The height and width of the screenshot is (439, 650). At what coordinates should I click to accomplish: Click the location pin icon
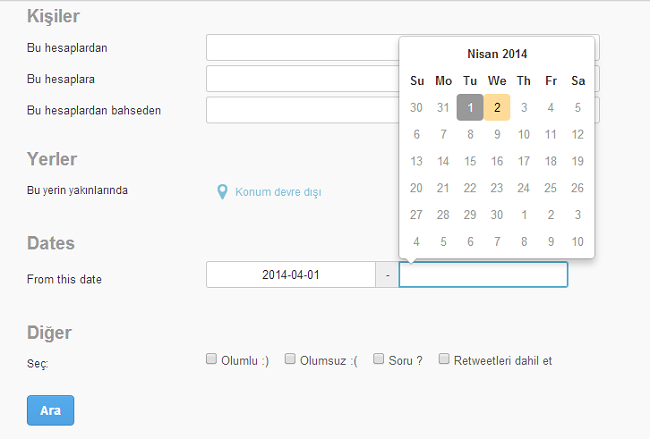(223, 191)
